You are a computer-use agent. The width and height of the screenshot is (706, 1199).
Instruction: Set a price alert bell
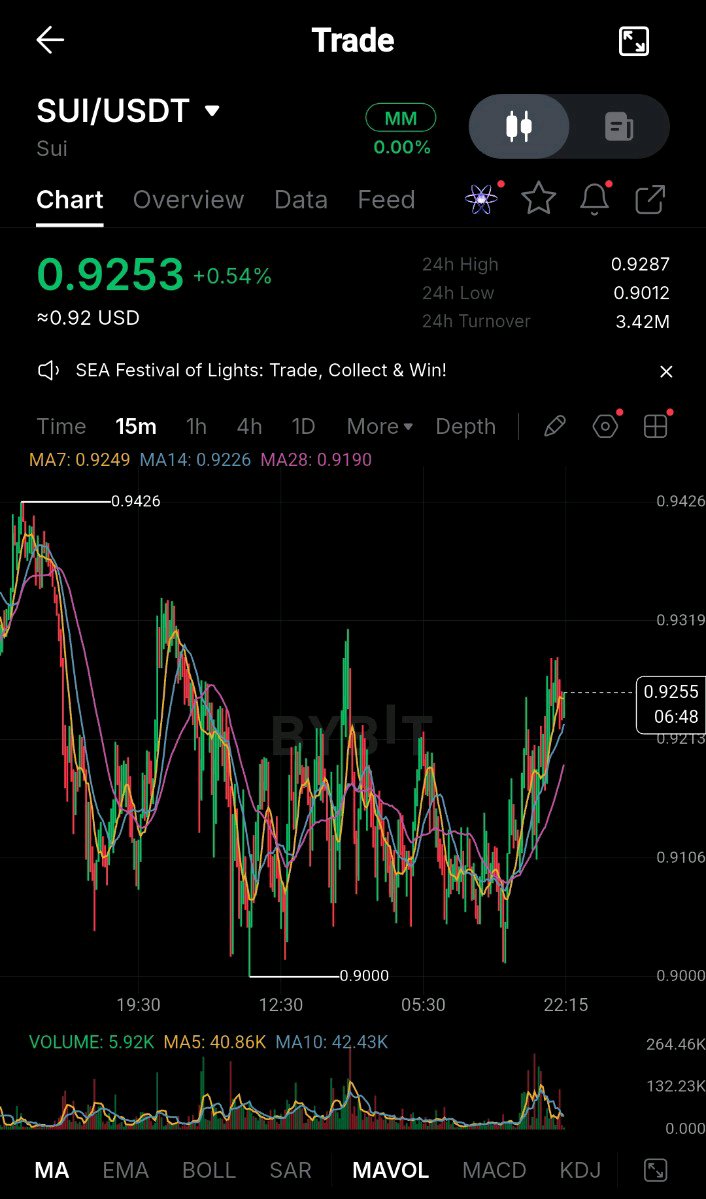coord(594,200)
